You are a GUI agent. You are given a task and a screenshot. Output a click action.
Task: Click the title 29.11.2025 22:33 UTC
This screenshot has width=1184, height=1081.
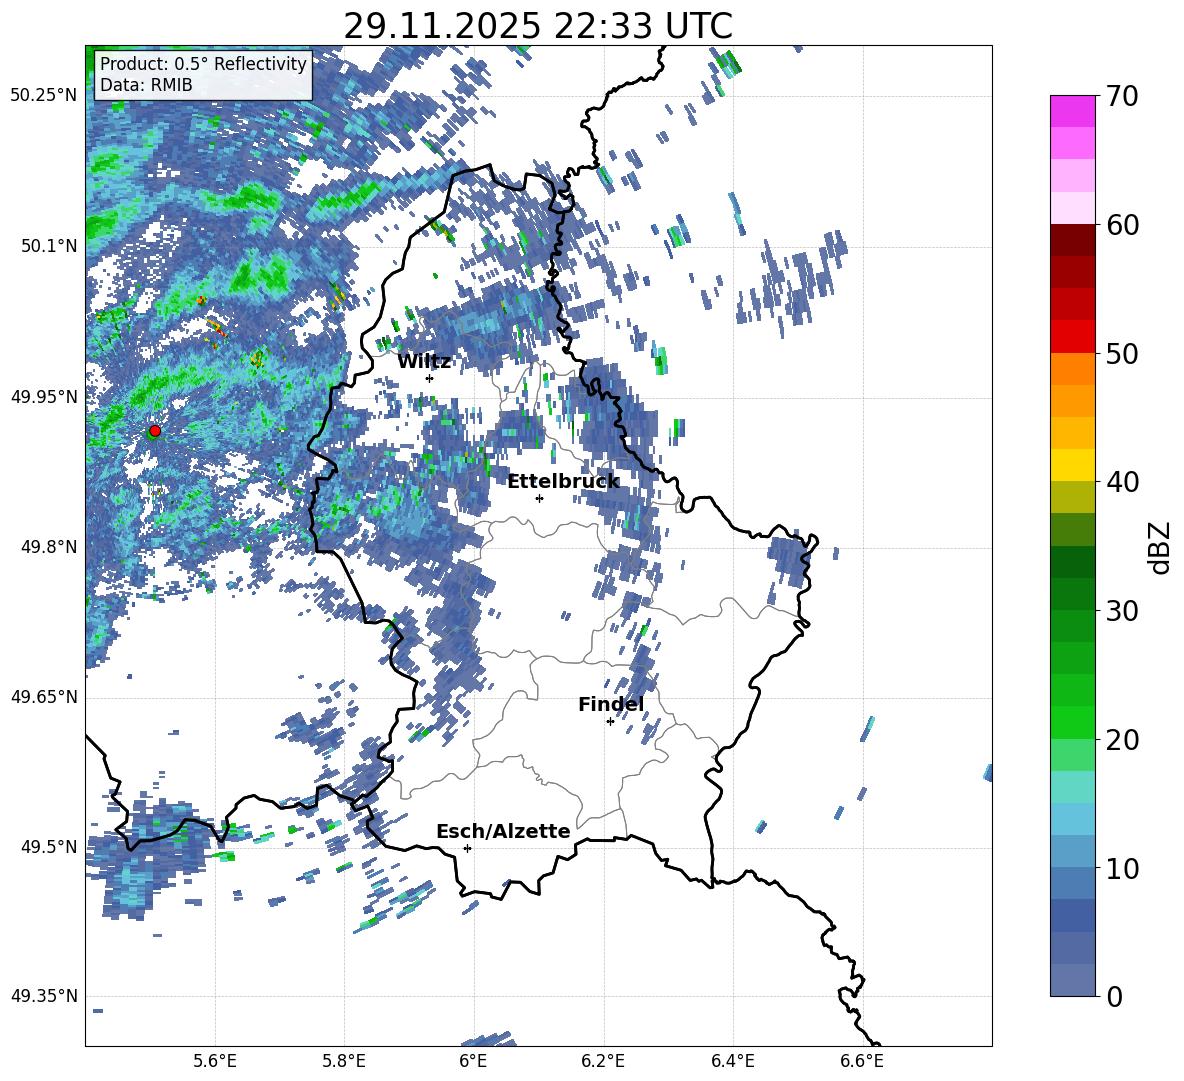pyautogui.click(x=538, y=26)
